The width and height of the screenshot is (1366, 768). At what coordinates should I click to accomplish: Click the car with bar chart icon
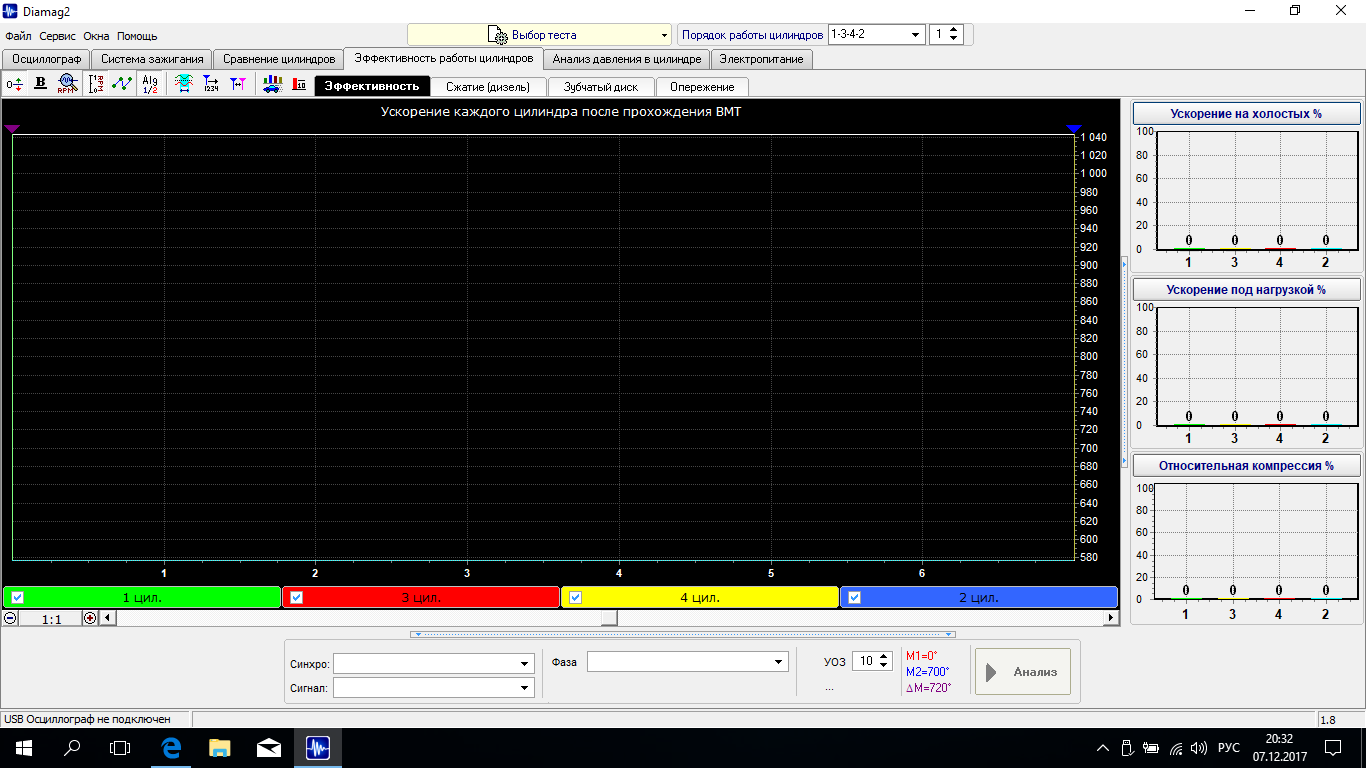[272, 85]
